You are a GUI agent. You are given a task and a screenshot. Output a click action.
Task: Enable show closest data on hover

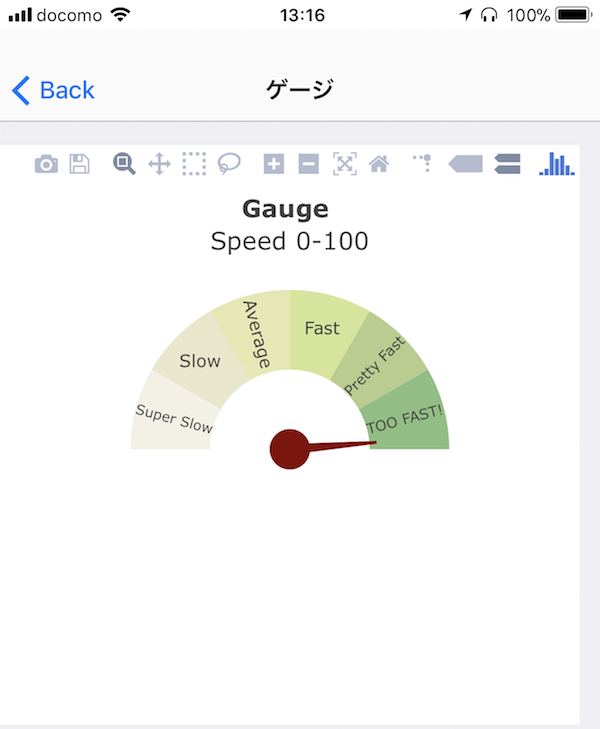tap(465, 164)
